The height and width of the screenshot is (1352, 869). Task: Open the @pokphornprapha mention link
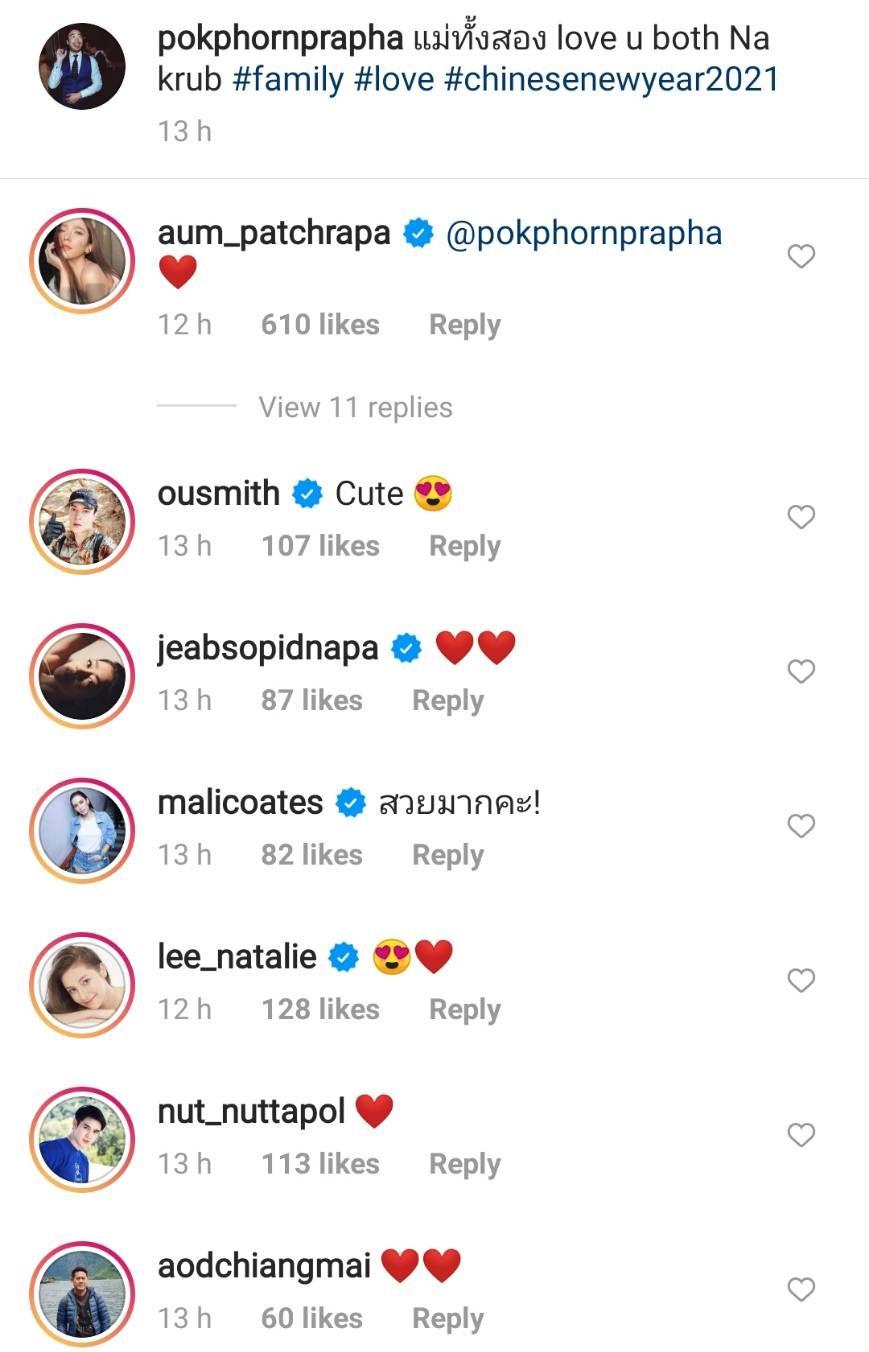(x=583, y=234)
